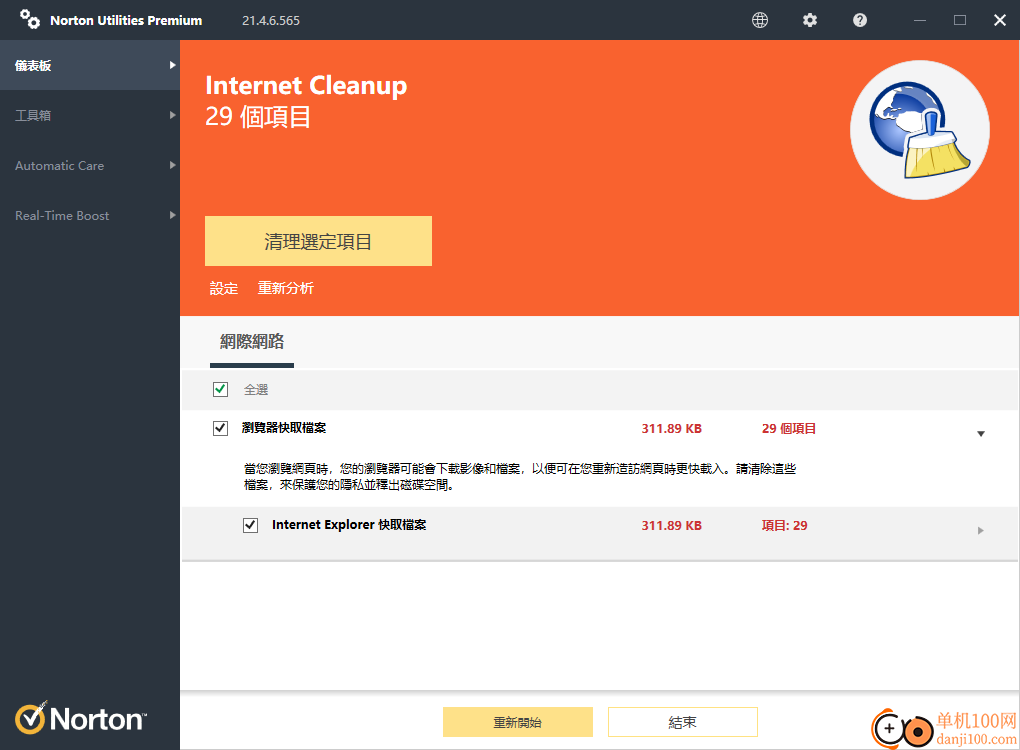Screen dimensions: 1020x750
Task: Open the language globe icon
Action: [x=760, y=20]
